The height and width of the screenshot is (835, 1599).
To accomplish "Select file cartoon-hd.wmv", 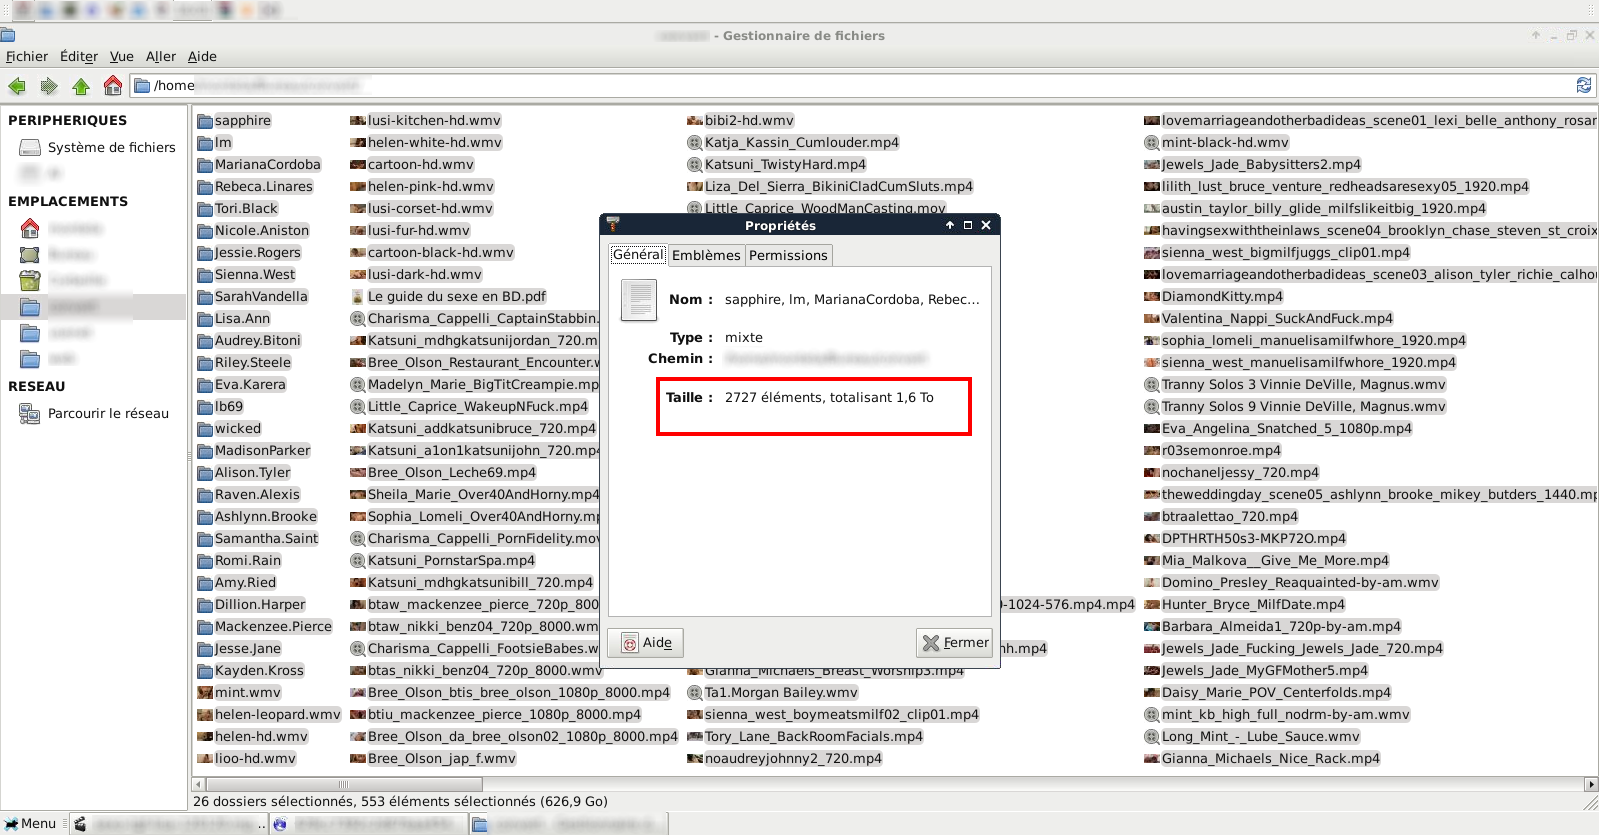I will click(412, 165).
